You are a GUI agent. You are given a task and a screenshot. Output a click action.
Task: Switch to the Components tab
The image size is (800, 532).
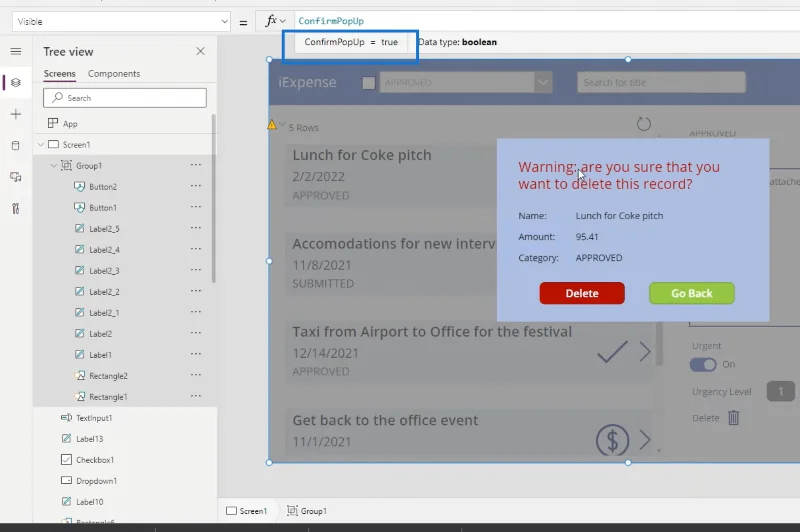point(114,73)
